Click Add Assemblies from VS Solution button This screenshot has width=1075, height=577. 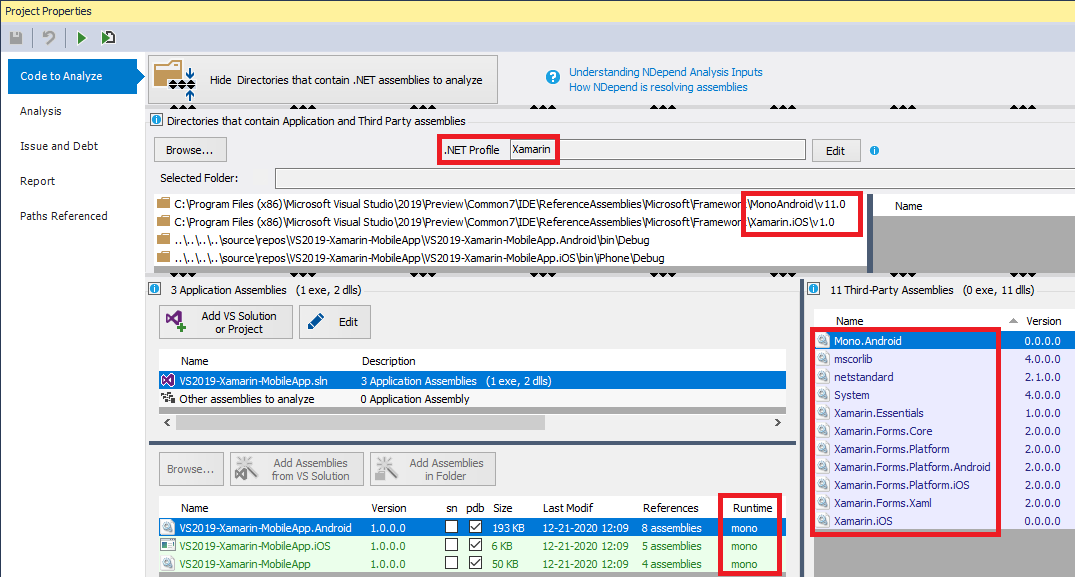(297, 469)
